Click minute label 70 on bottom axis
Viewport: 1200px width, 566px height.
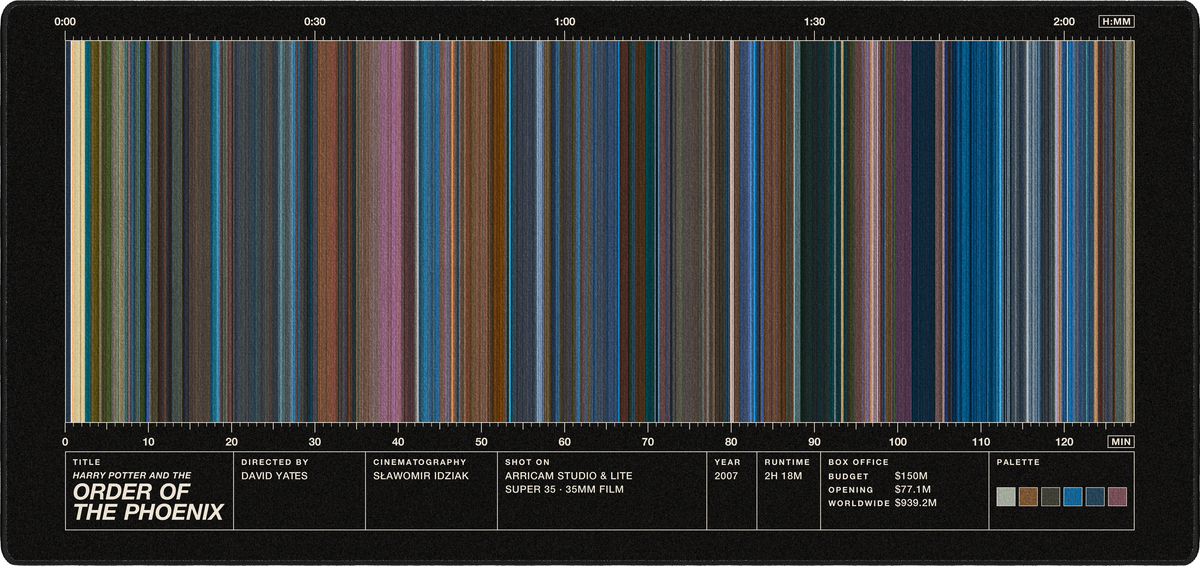click(648, 442)
